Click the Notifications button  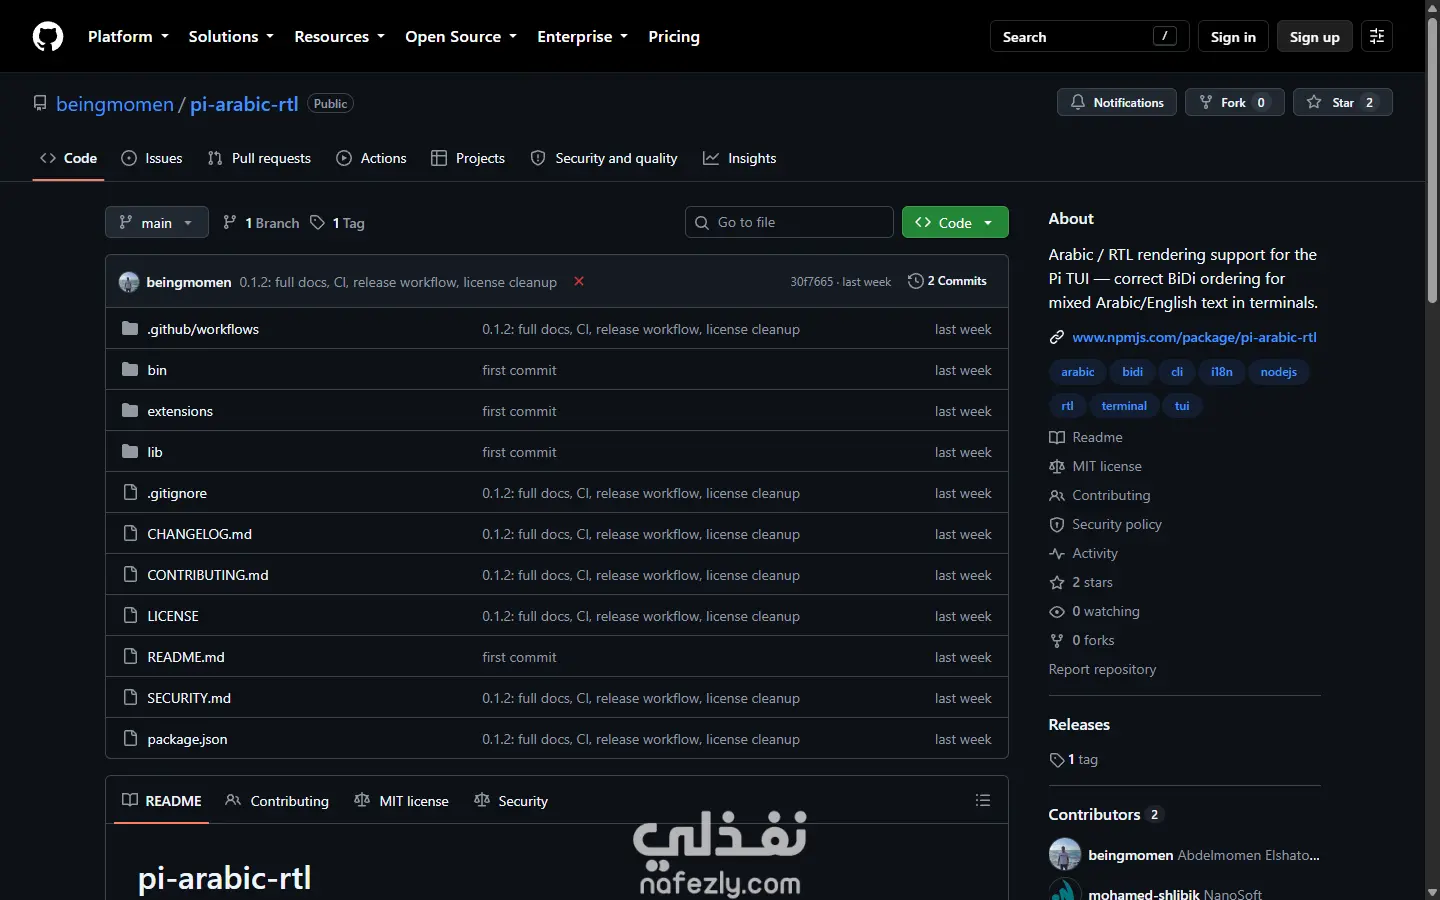[1117, 103]
